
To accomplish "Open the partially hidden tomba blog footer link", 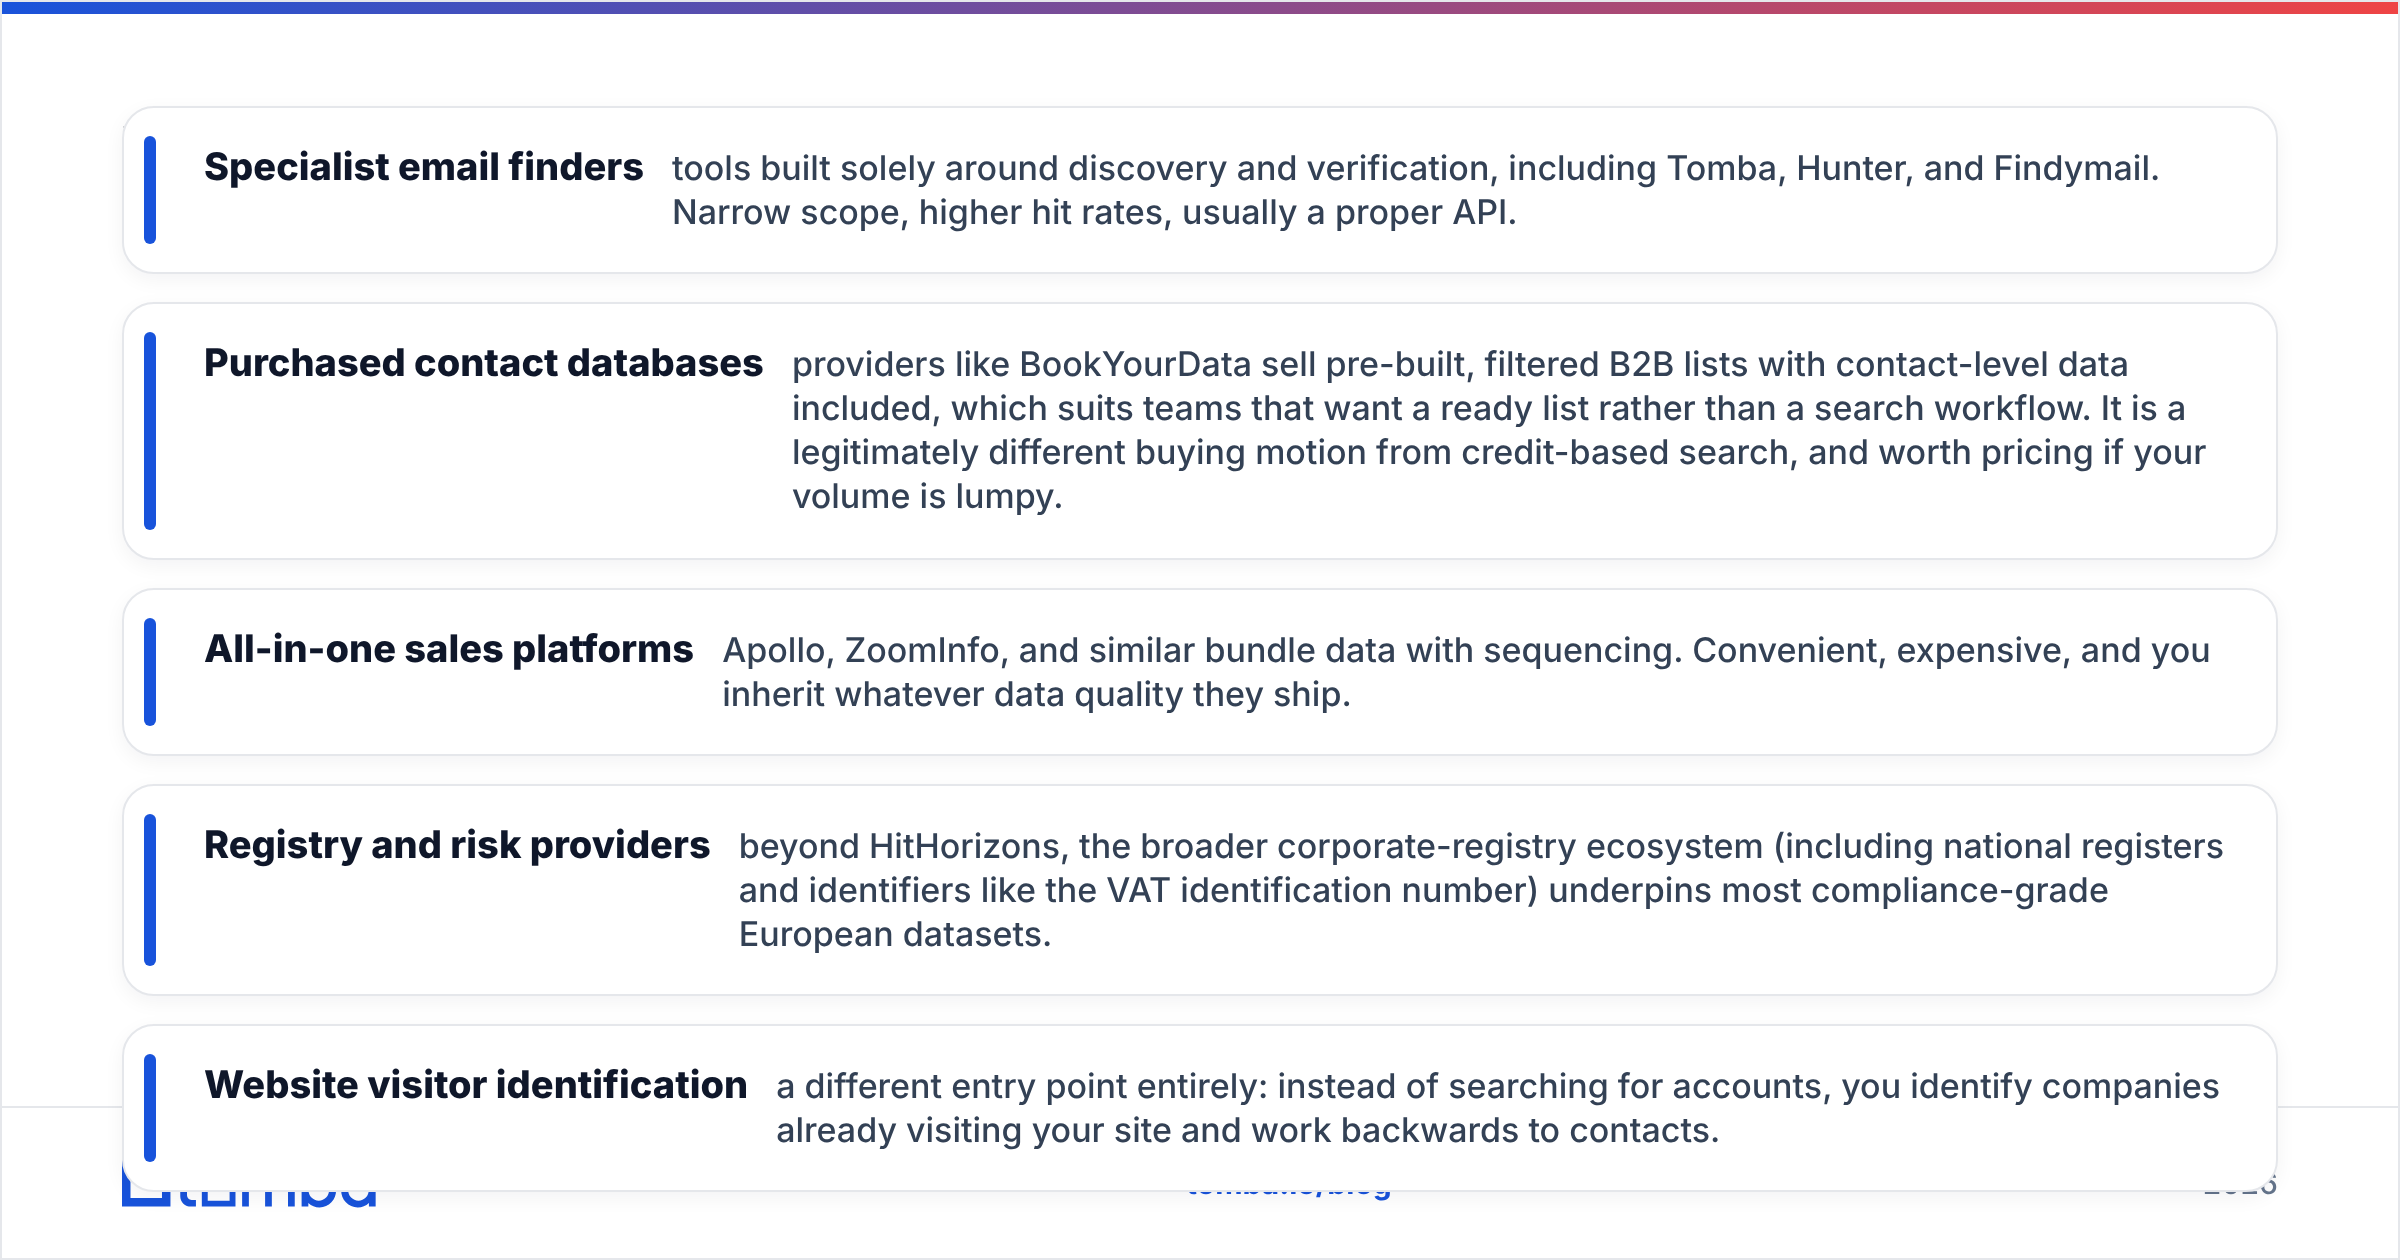I will coord(1289,1194).
